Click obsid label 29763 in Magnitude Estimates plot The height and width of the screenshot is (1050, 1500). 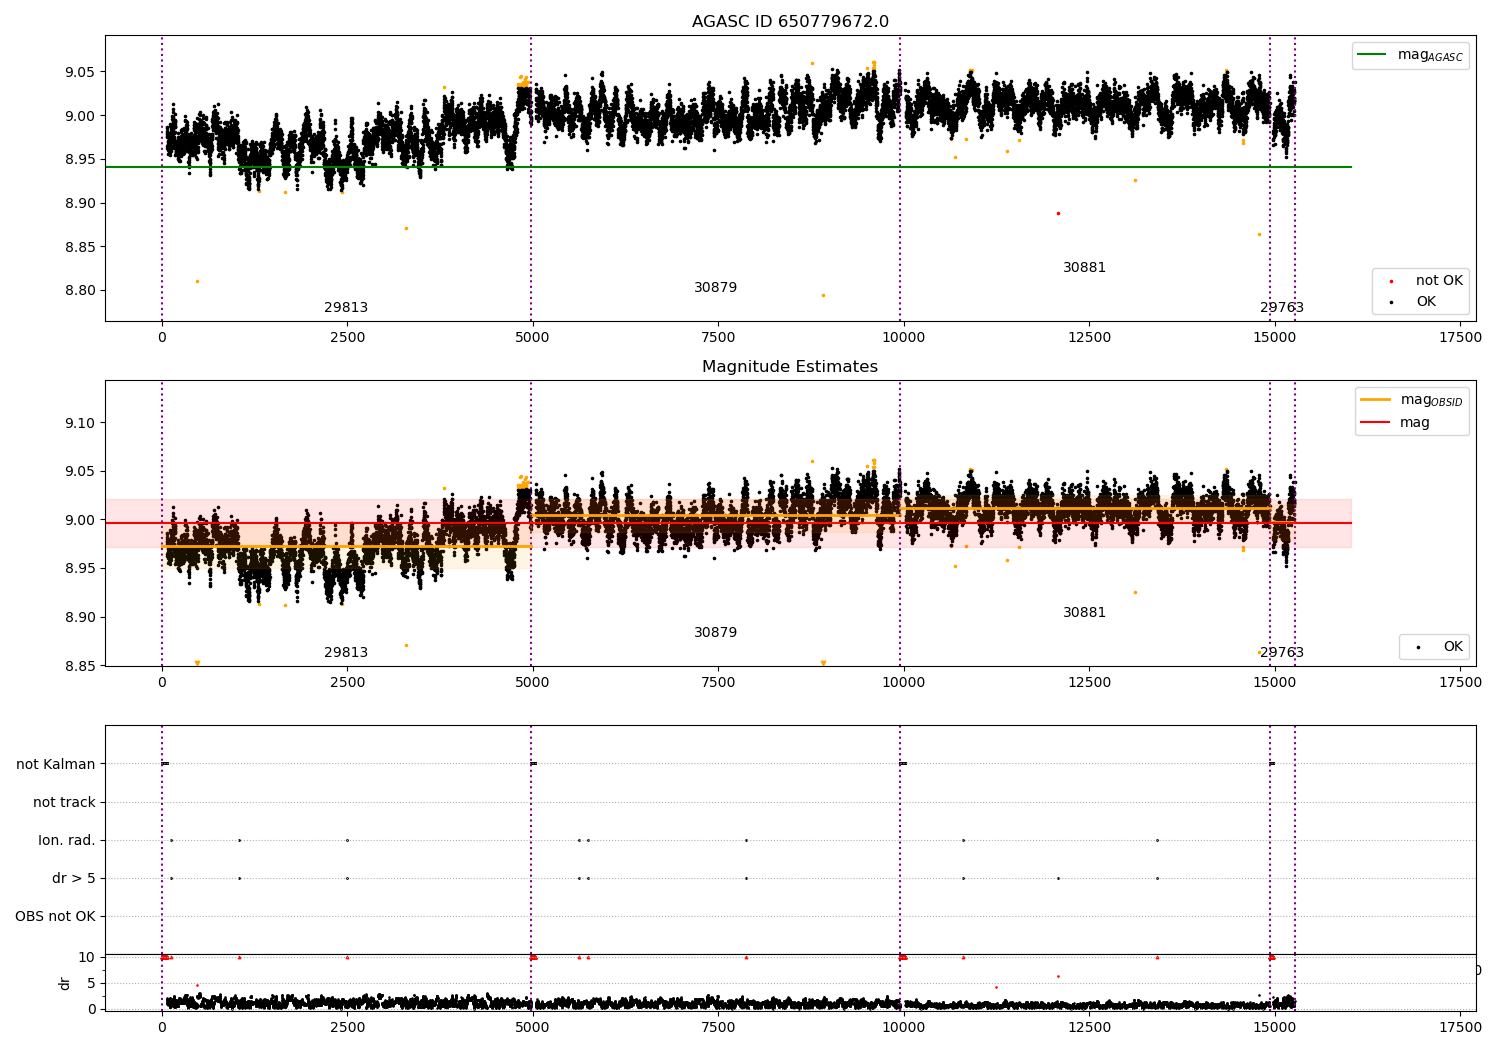(1282, 653)
